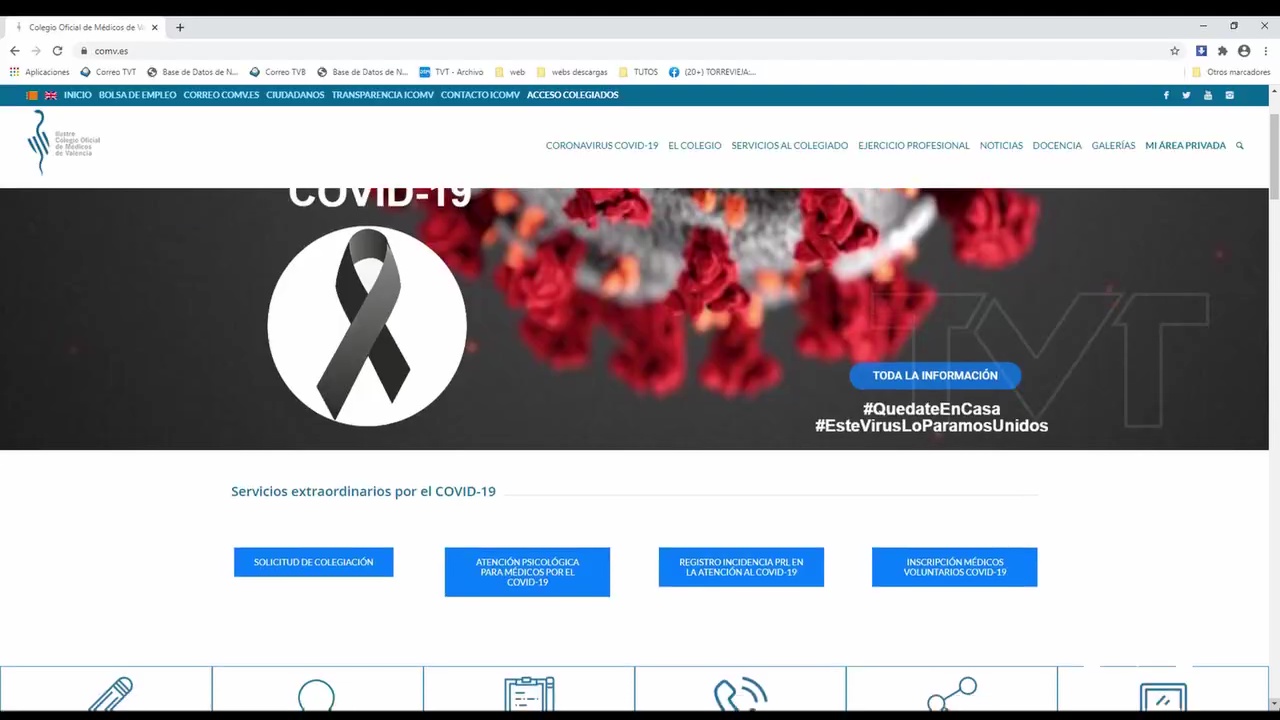Click the Colegio de Médicos Valencia logo
1280x720 pixels.
pyautogui.click(x=64, y=142)
